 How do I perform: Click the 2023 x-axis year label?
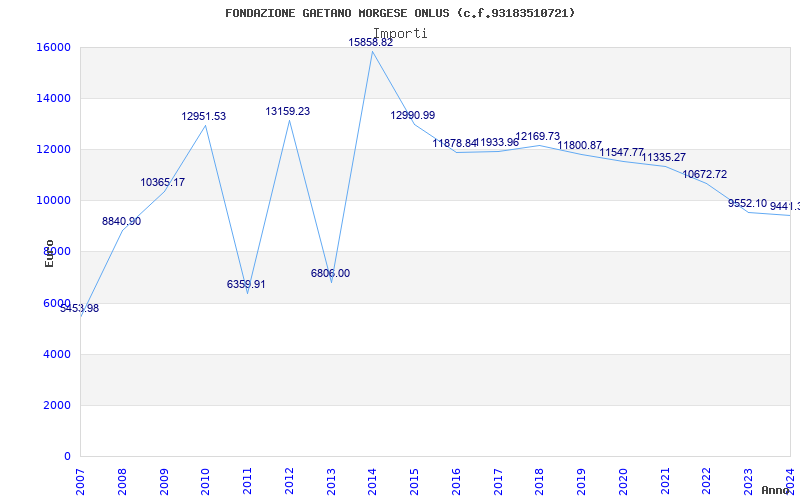point(748,480)
